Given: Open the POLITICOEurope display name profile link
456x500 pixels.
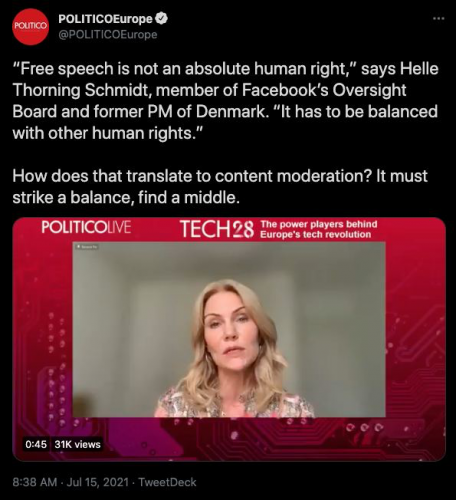Looking at the screenshot, I should 105,19.
